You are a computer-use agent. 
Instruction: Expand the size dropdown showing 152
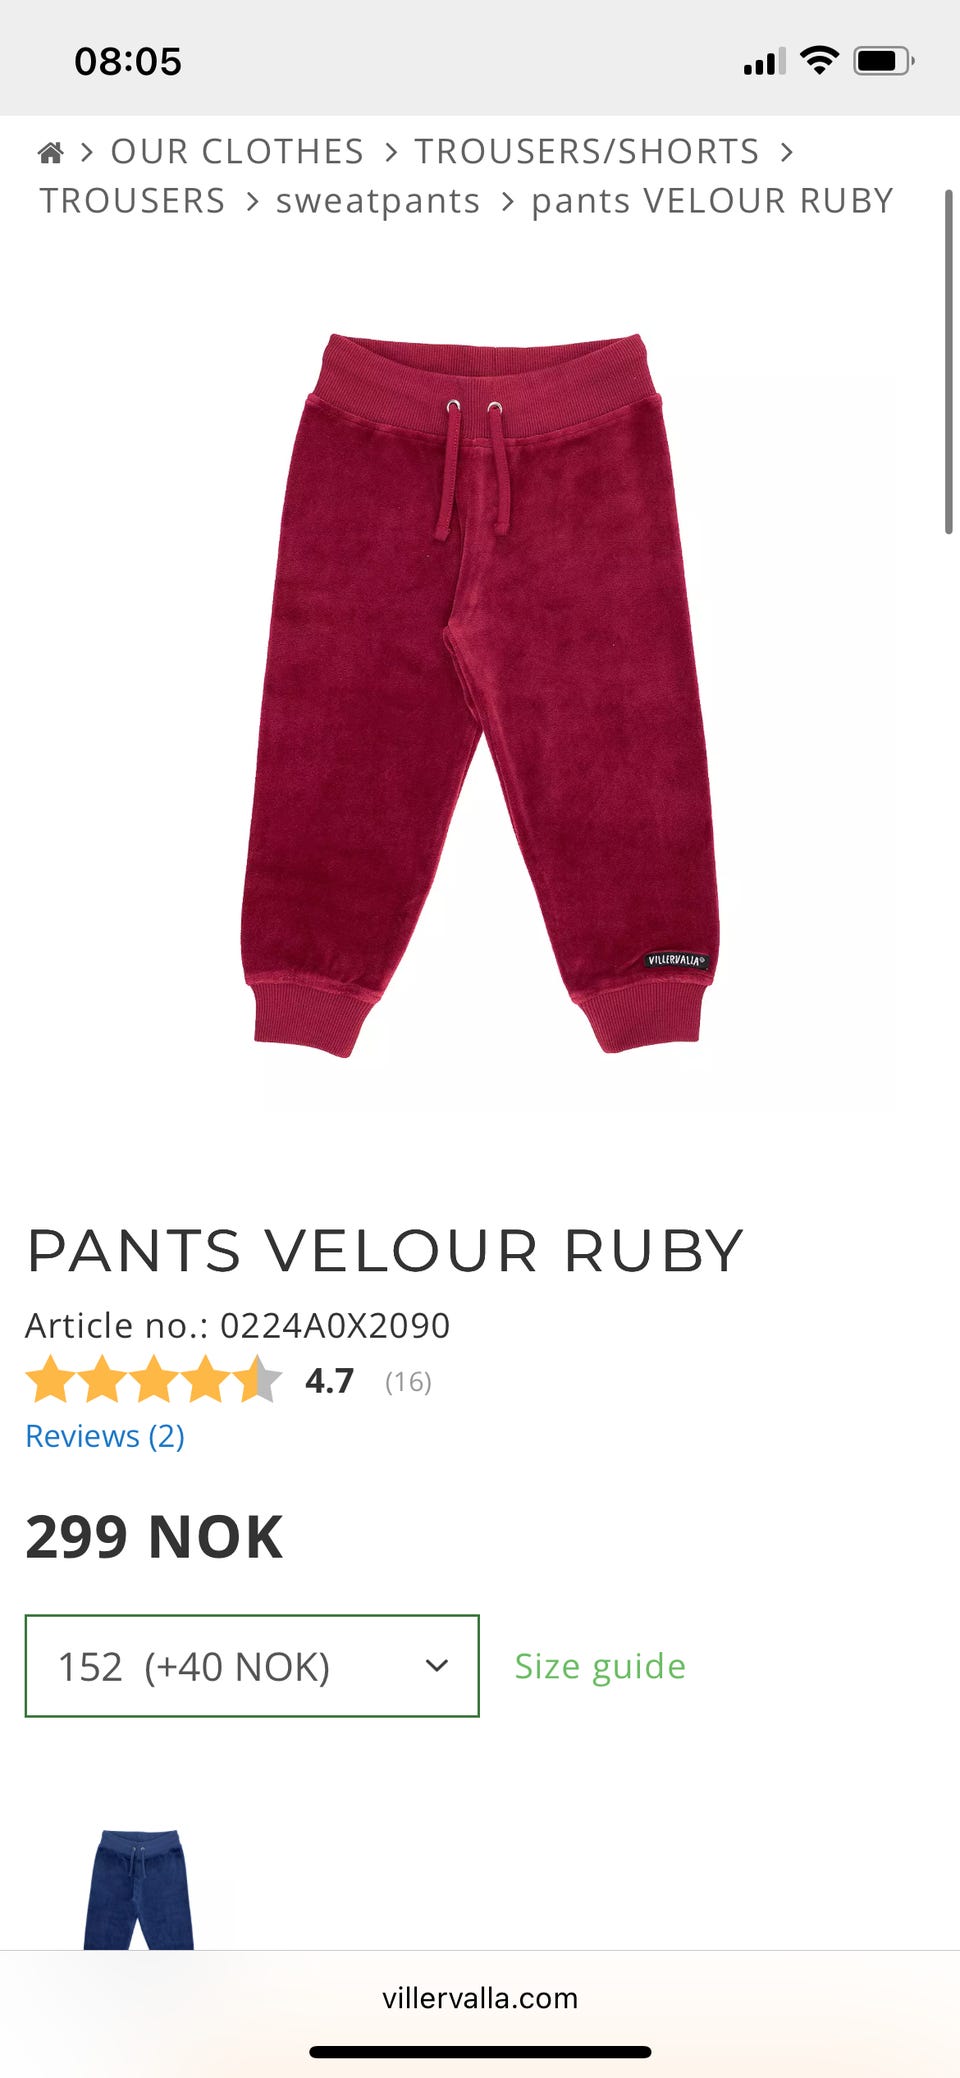click(x=252, y=1666)
